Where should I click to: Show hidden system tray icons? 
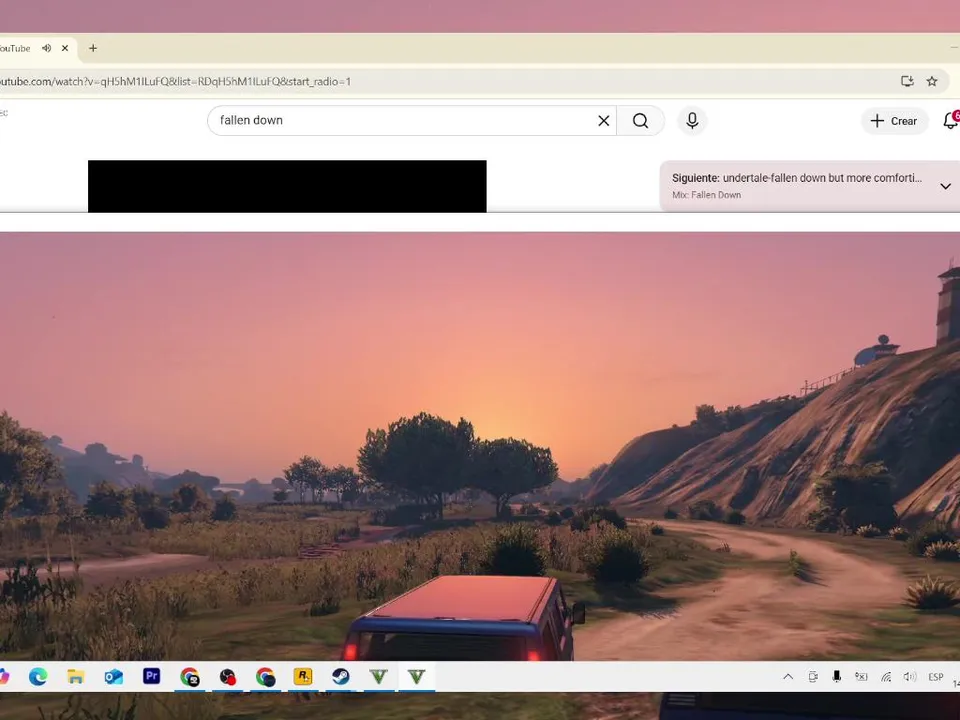789,677
